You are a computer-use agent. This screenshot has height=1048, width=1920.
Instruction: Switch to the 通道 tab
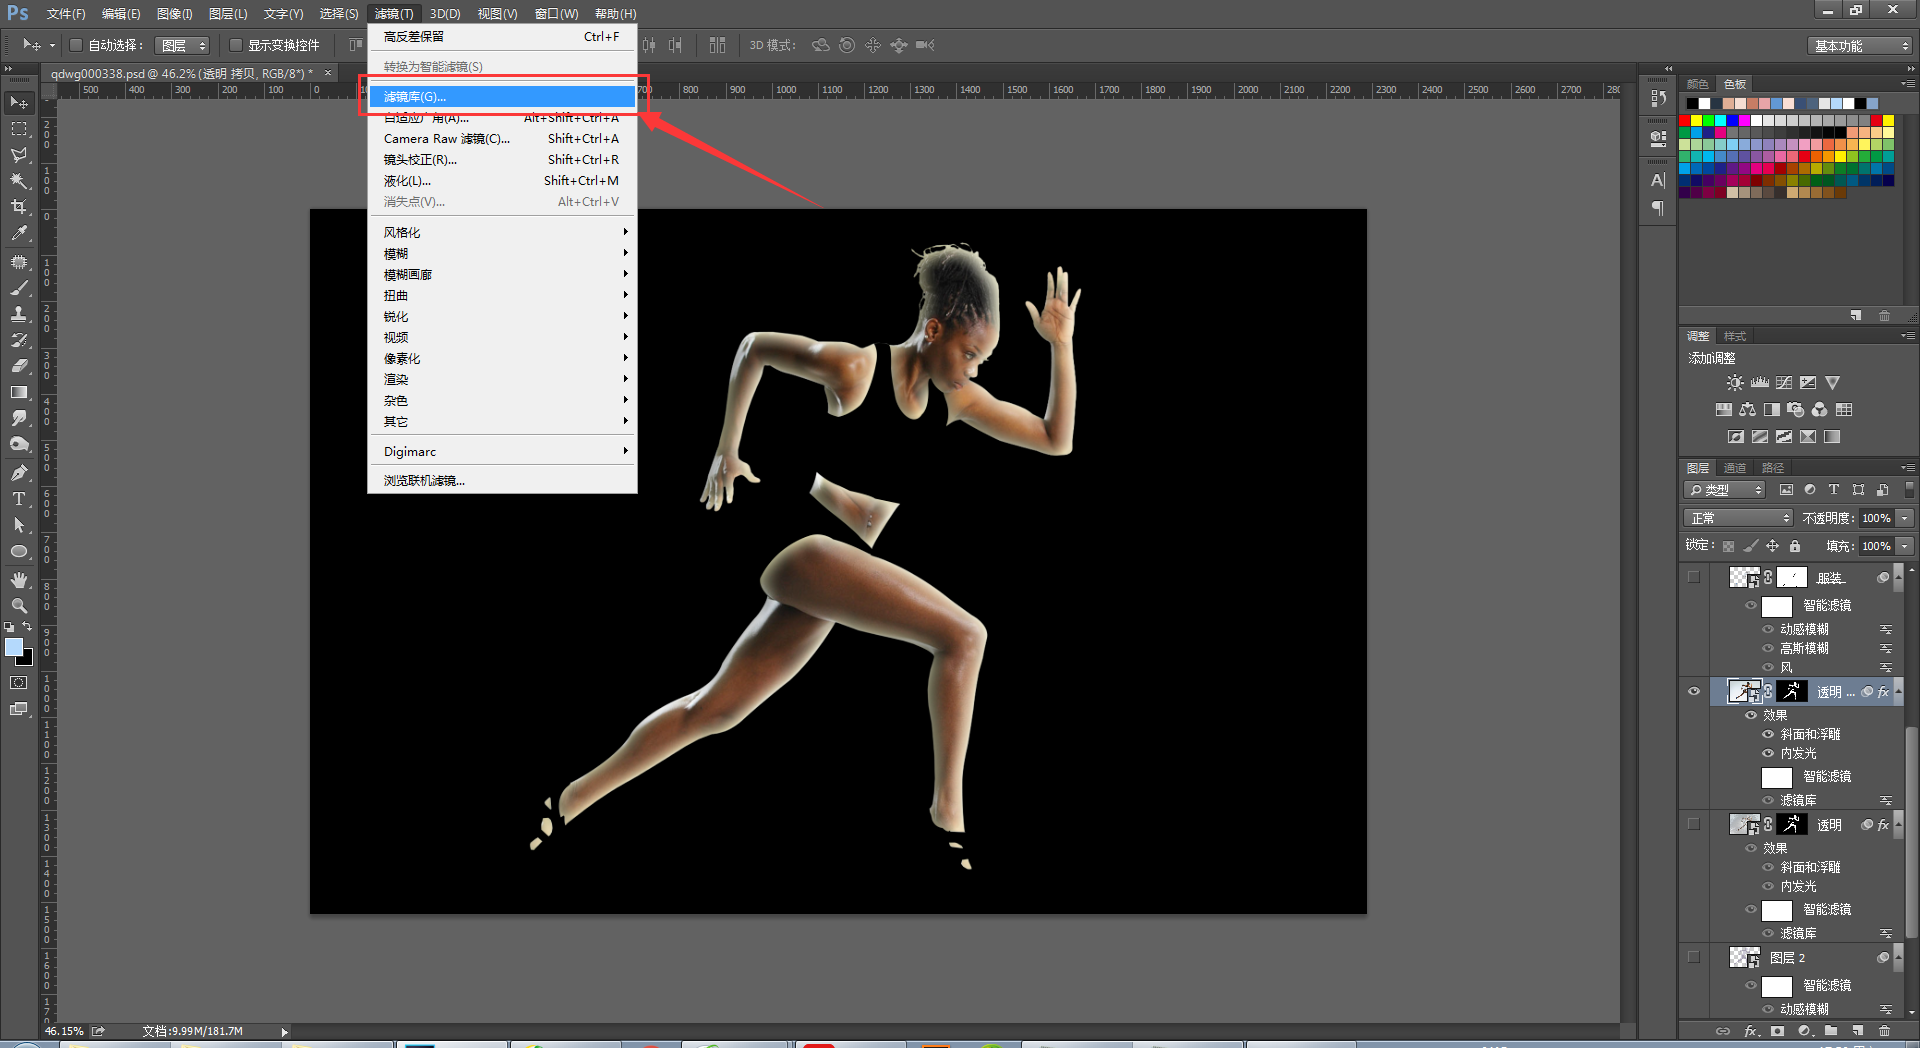[1735, 468]
